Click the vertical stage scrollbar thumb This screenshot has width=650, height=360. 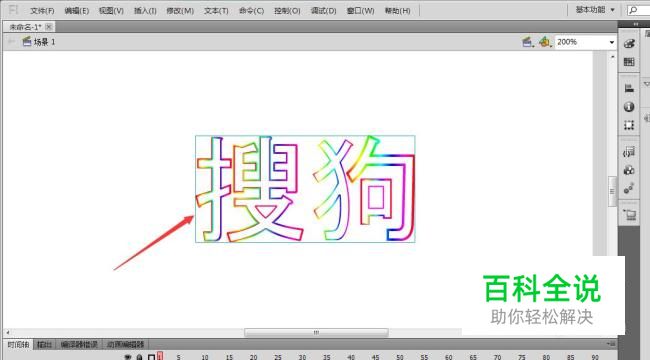coord(612,191)
